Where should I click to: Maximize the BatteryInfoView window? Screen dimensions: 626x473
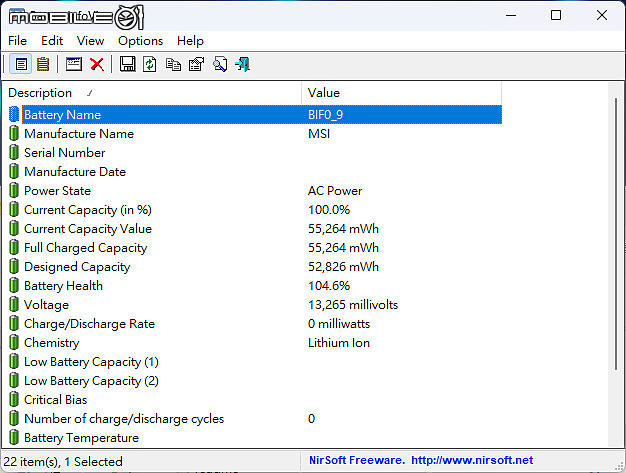(x=556, y=16)
